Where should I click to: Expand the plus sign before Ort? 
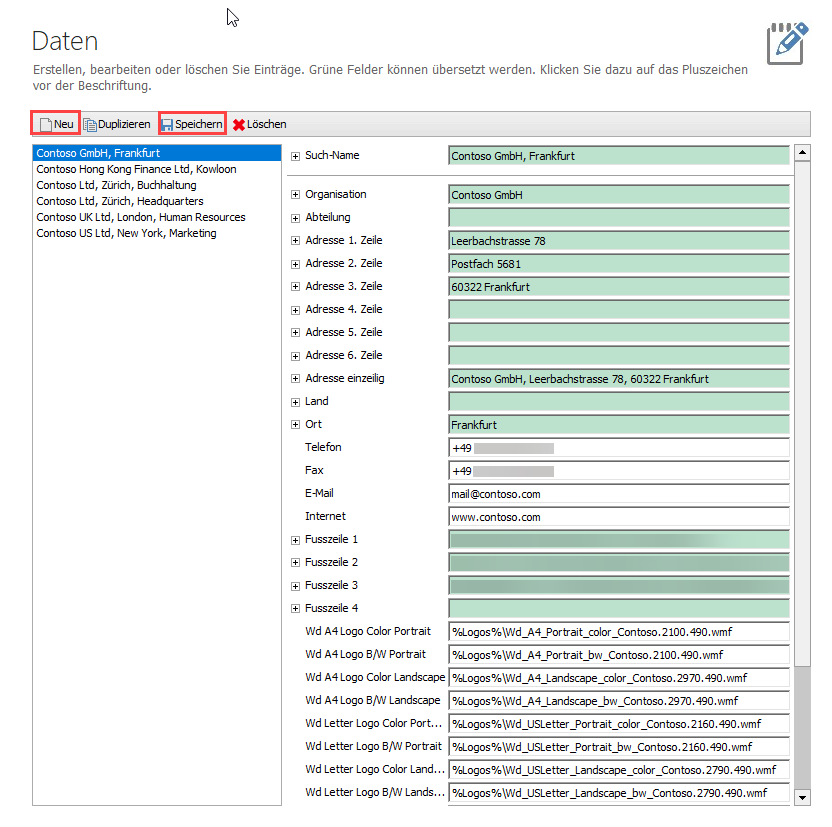click(296, 424)
